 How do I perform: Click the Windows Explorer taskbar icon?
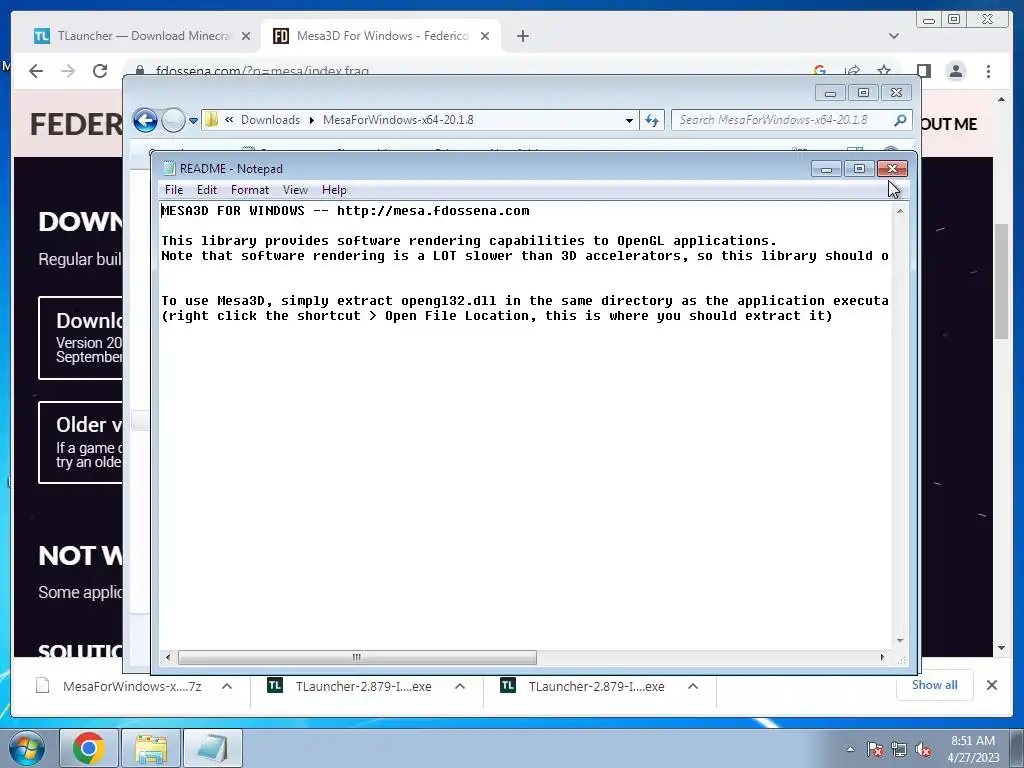151,748
